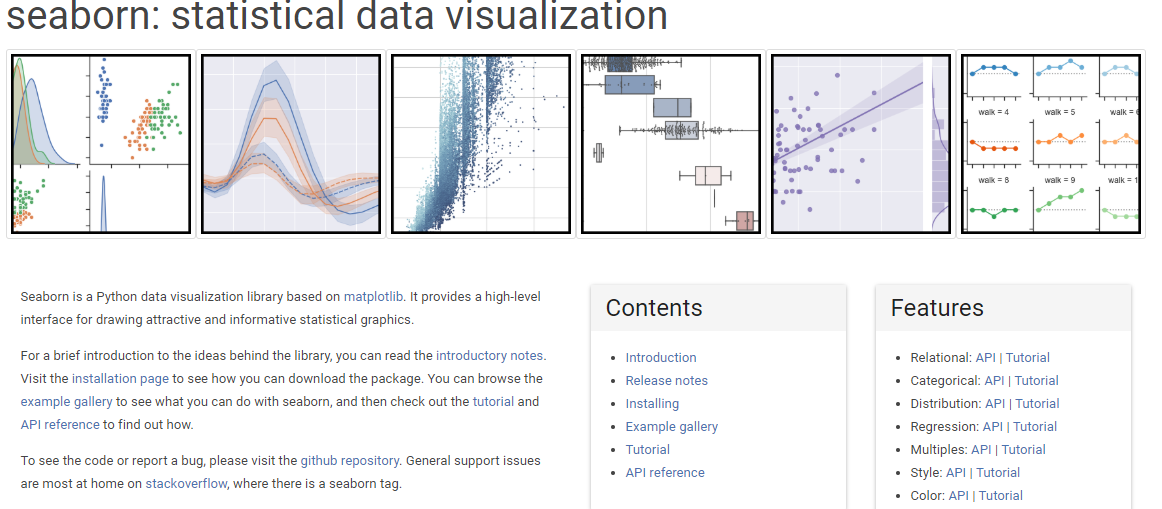The width and height of the screenshot is (1162, 509).
Task: Open the pairplot scatter matrix thumbnail
Action: 101,144
